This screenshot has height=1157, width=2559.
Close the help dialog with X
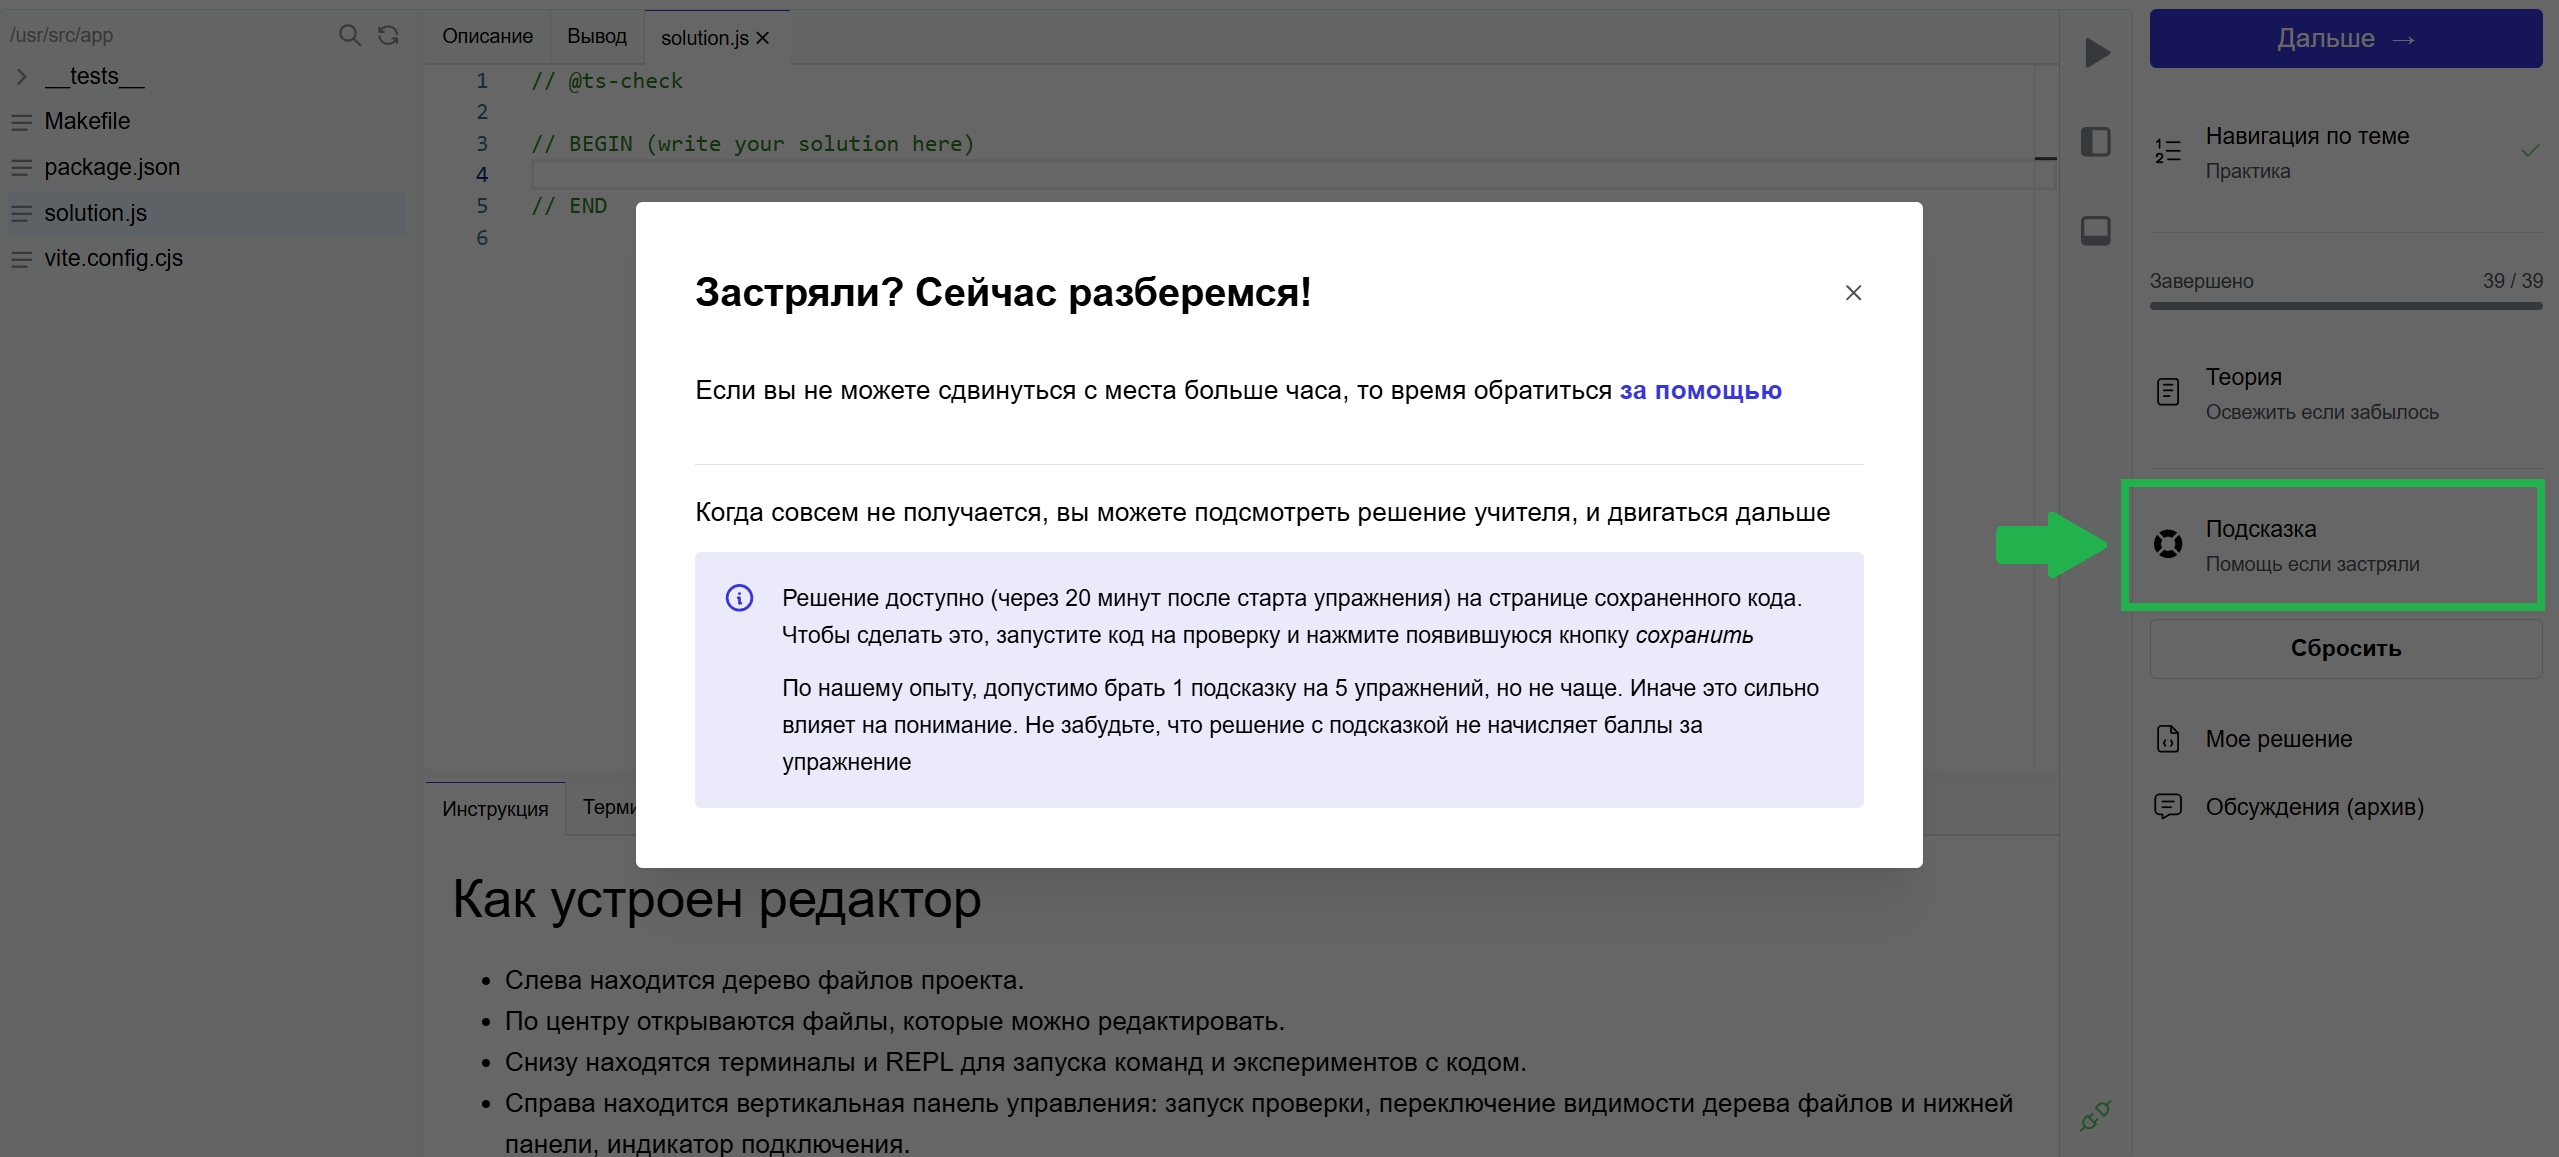point(1853,293)
